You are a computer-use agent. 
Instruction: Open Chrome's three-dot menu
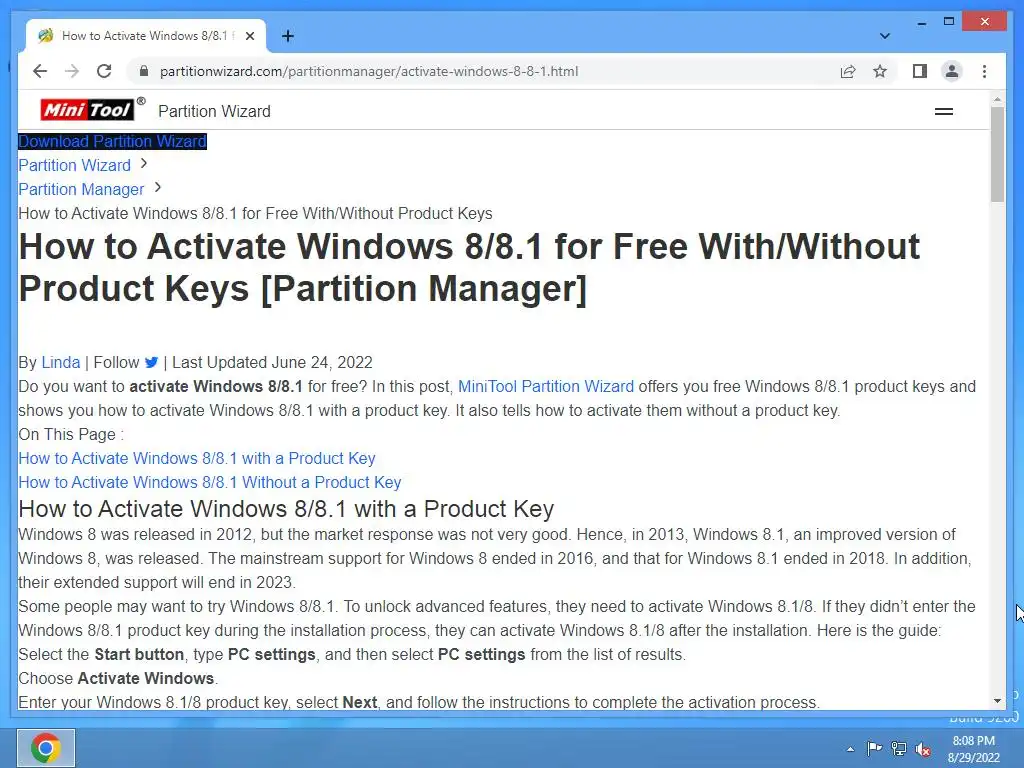point(984,71)
